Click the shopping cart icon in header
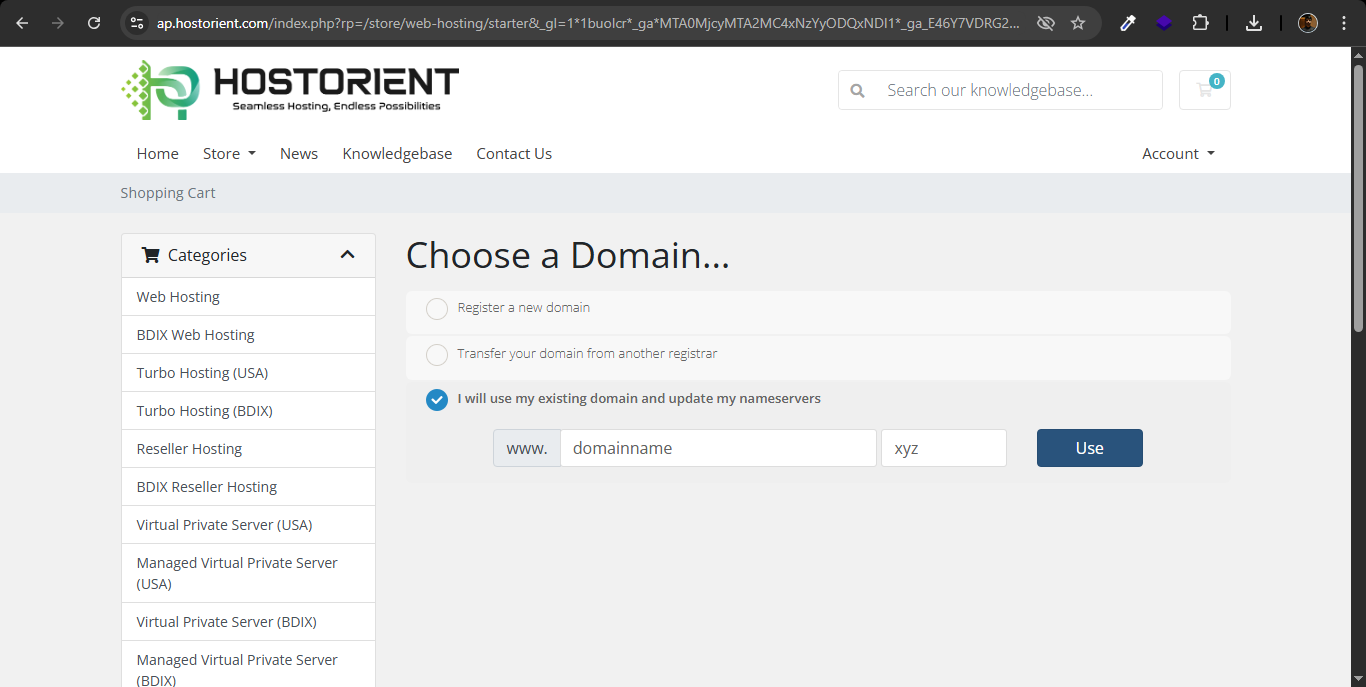Viewport: 1366px width, 687px height. tap(1204, 90)
